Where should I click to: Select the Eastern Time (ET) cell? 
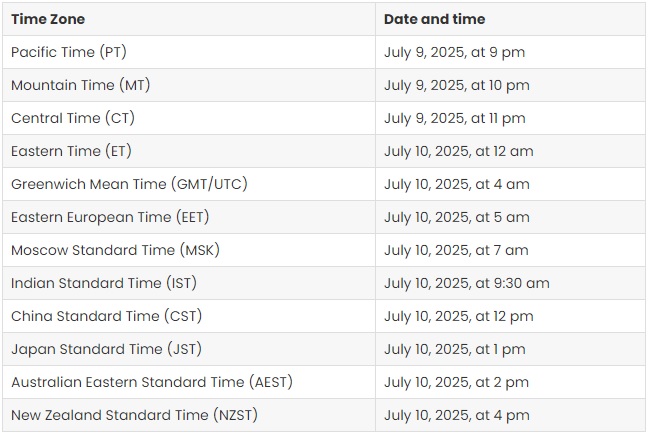pos(189,151)
